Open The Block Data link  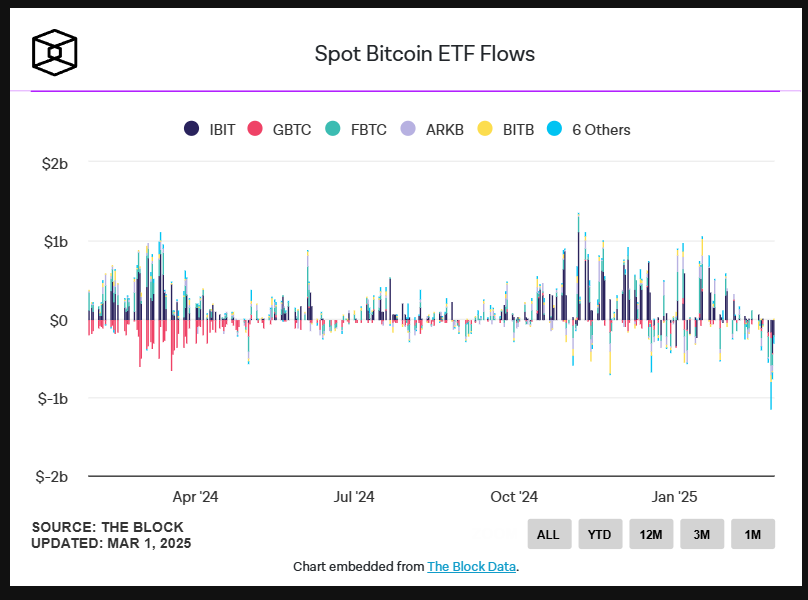tap(471, 566)
